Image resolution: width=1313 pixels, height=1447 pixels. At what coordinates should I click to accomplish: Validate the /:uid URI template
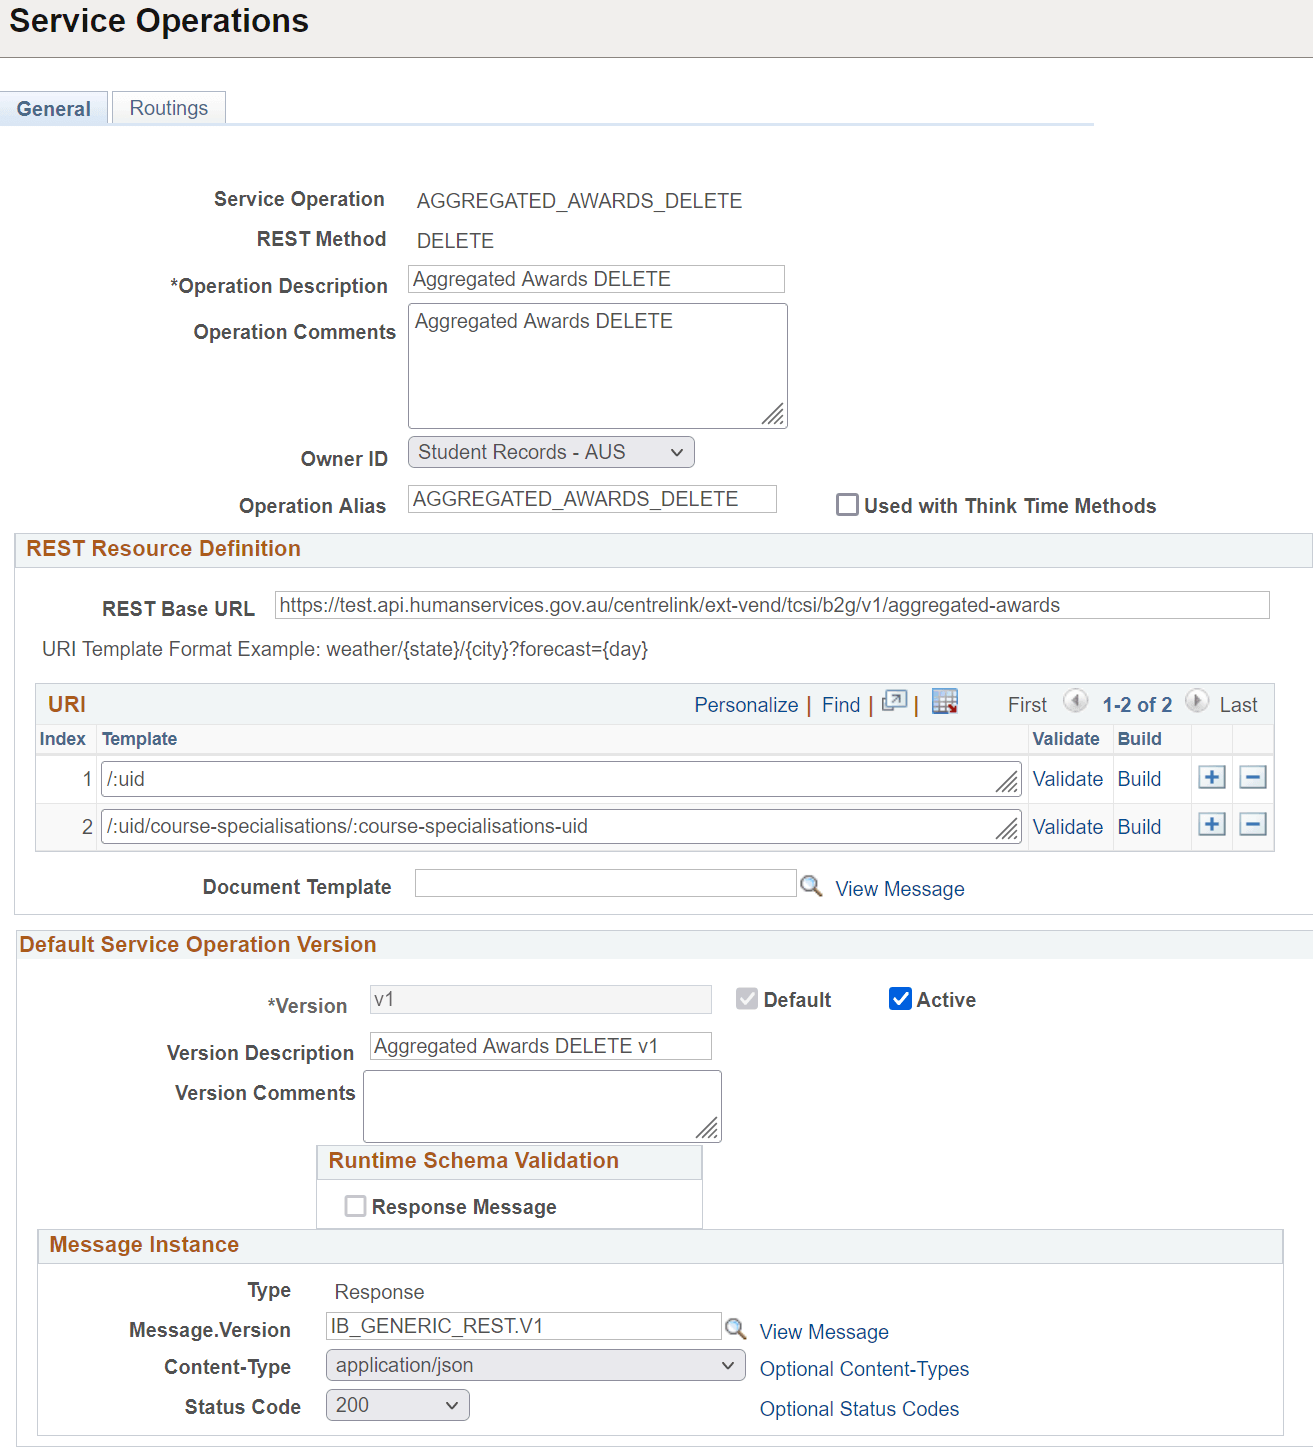click(x=1067, y=778)
